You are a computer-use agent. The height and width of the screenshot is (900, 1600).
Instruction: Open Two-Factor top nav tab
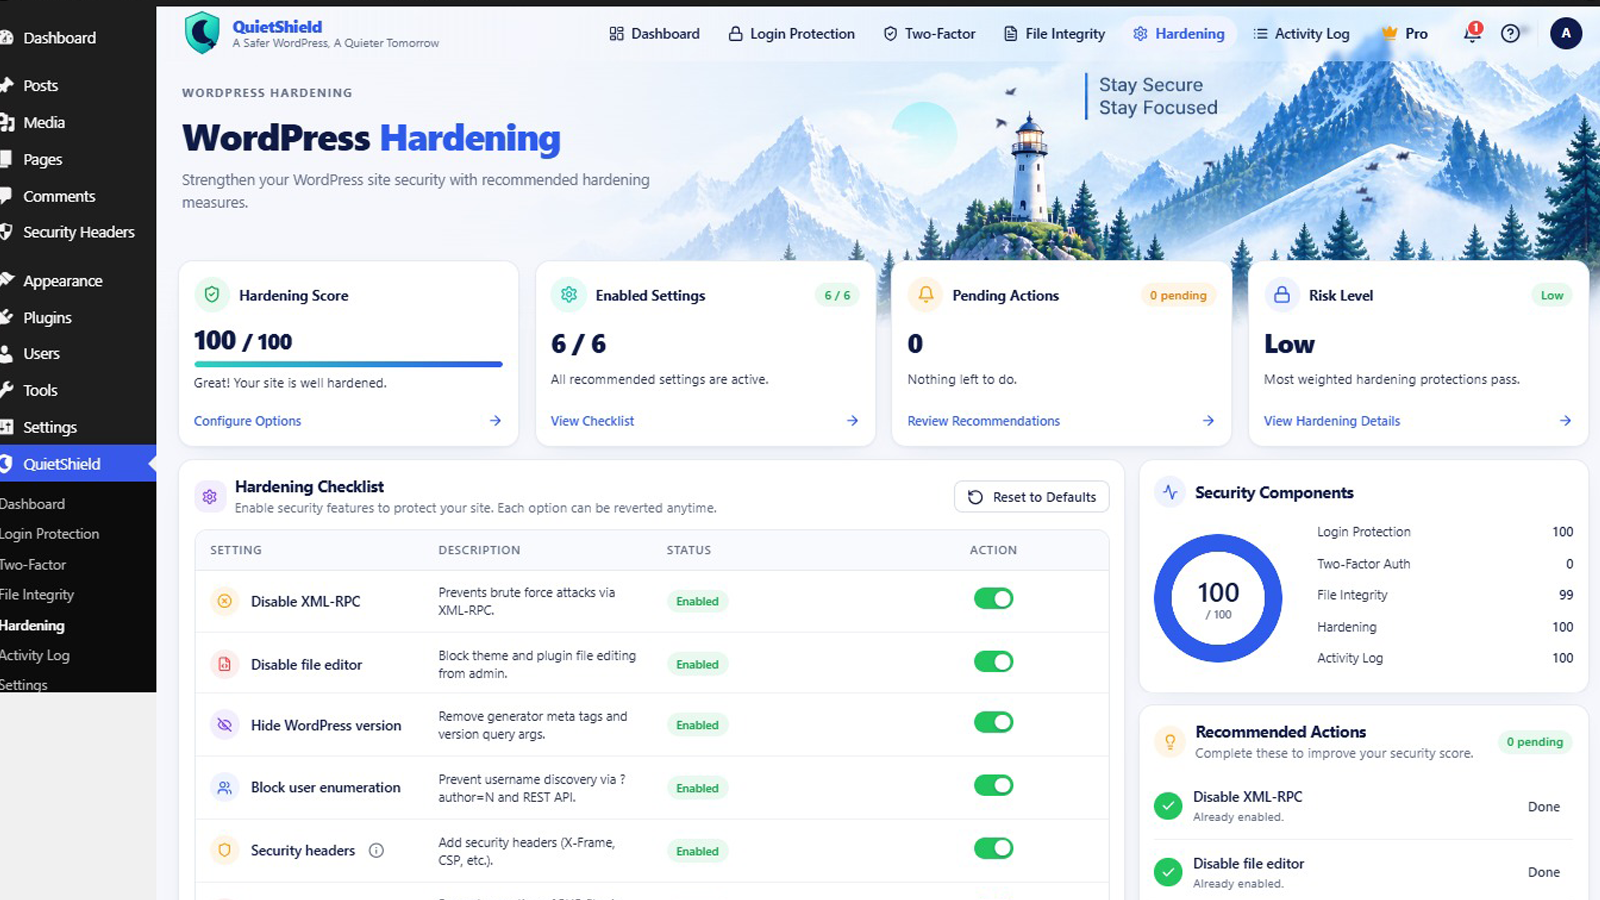(929, 33)
